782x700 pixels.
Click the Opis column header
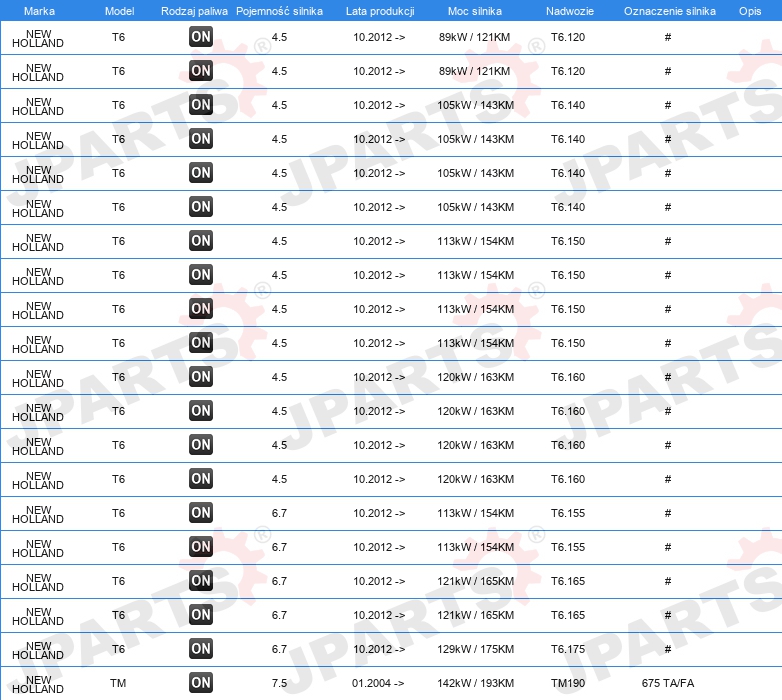[x=750, y=11]
